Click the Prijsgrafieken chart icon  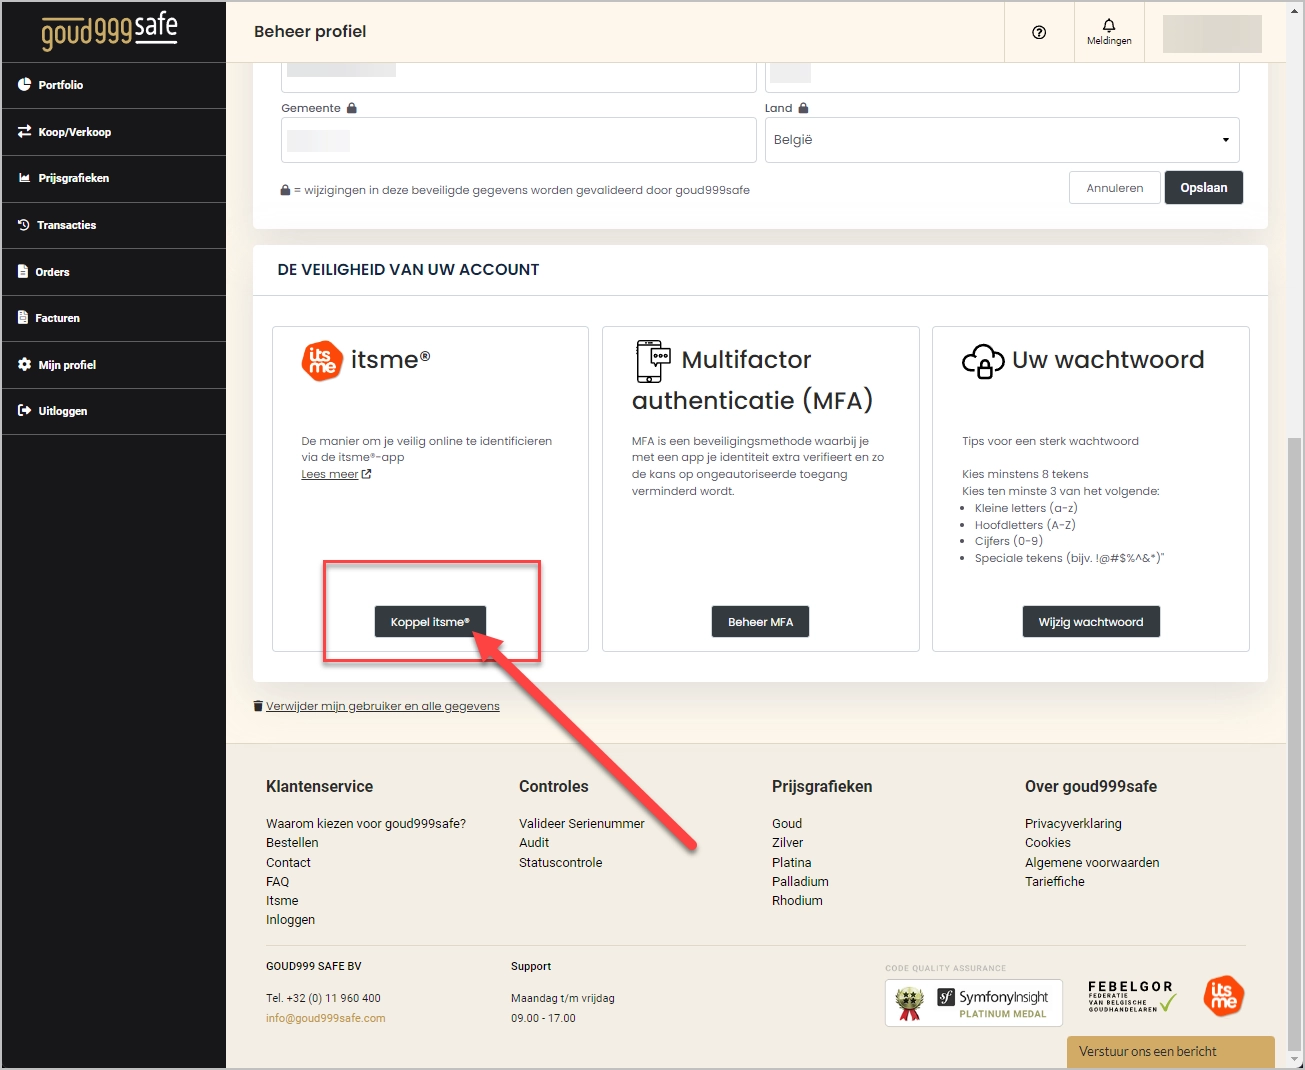coord(24,178)
